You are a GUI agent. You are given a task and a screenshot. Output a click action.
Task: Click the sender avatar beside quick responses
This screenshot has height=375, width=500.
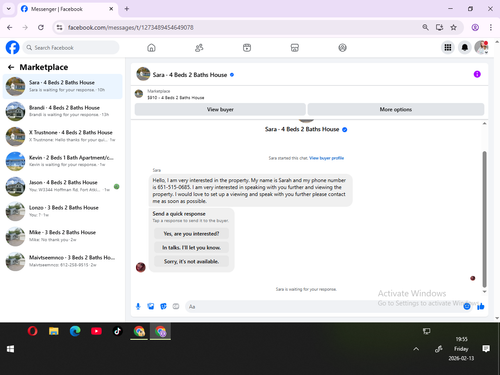141,267
